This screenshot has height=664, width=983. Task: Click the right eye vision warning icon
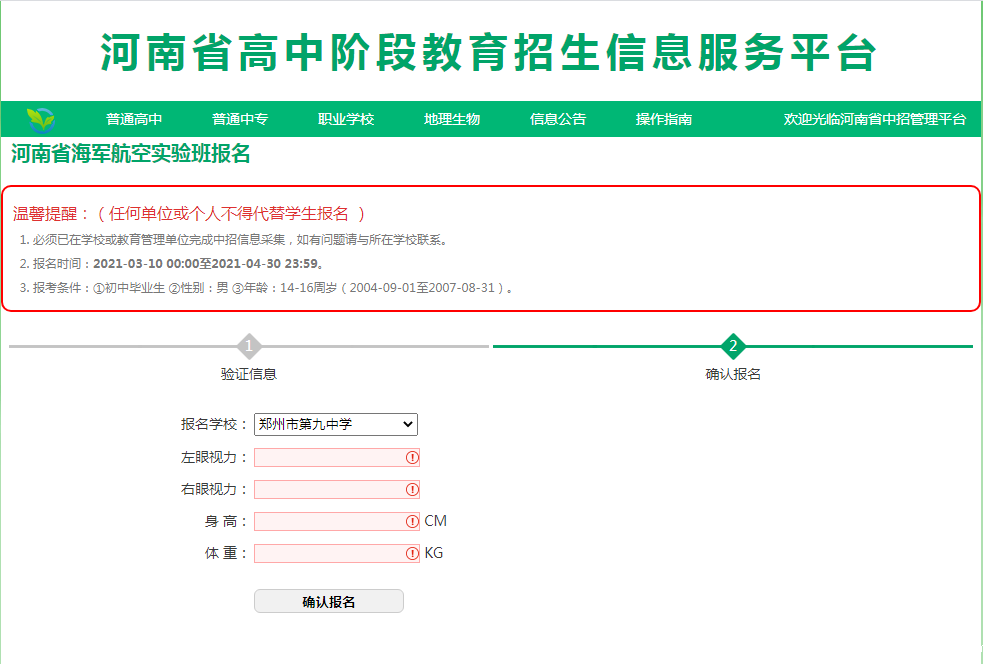(411, 490)
